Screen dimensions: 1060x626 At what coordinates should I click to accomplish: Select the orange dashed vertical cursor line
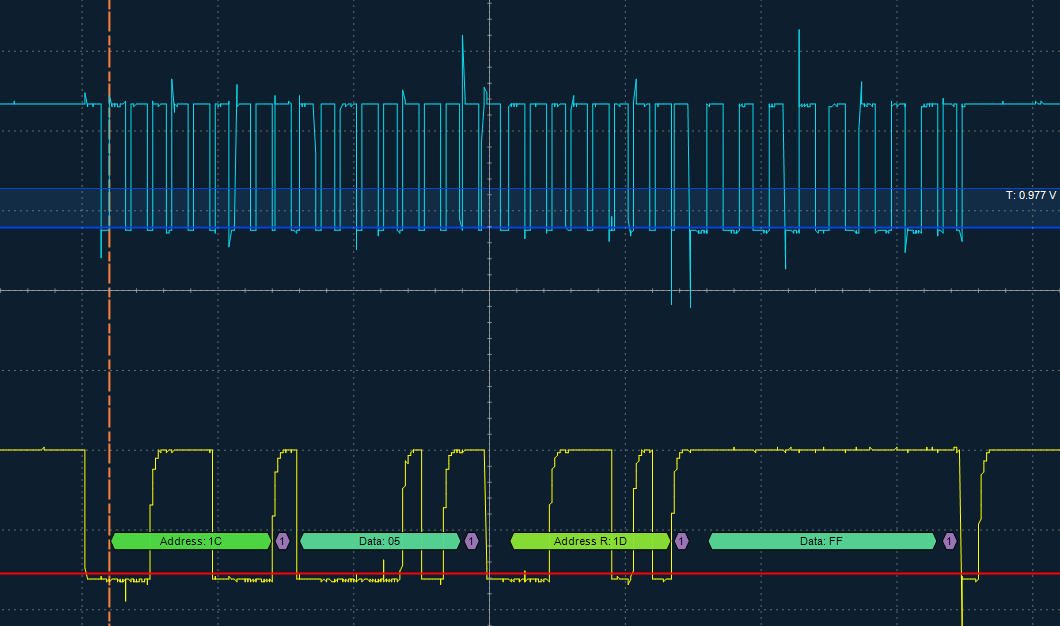110,313
